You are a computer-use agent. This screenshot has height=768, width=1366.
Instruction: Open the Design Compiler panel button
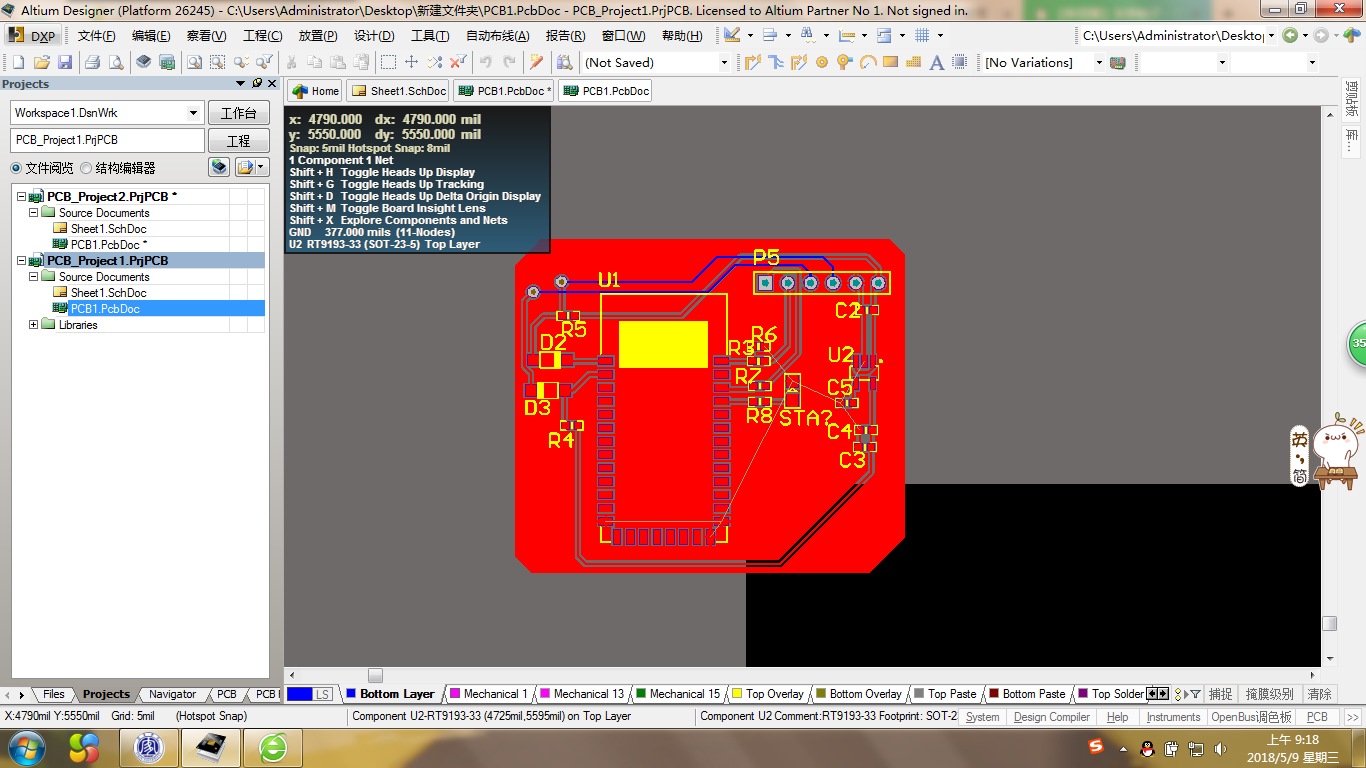click(x=1051, y=717)
